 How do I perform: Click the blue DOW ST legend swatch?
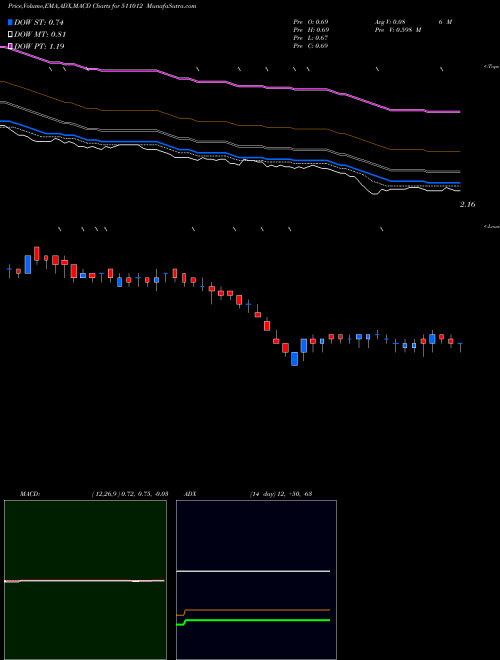coord(10,22)
